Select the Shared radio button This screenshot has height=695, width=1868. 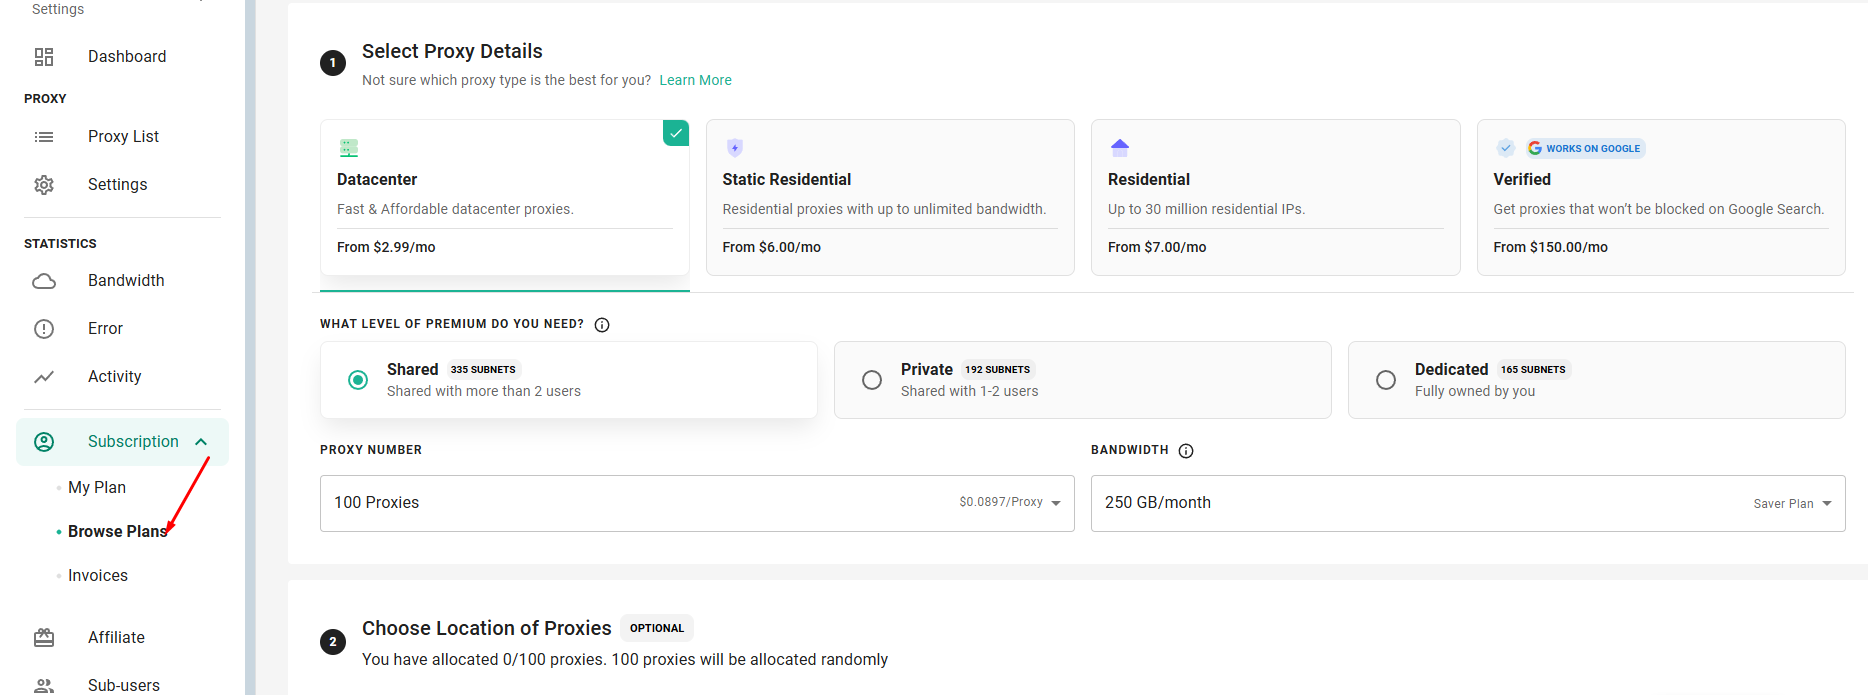pos(358,380)
